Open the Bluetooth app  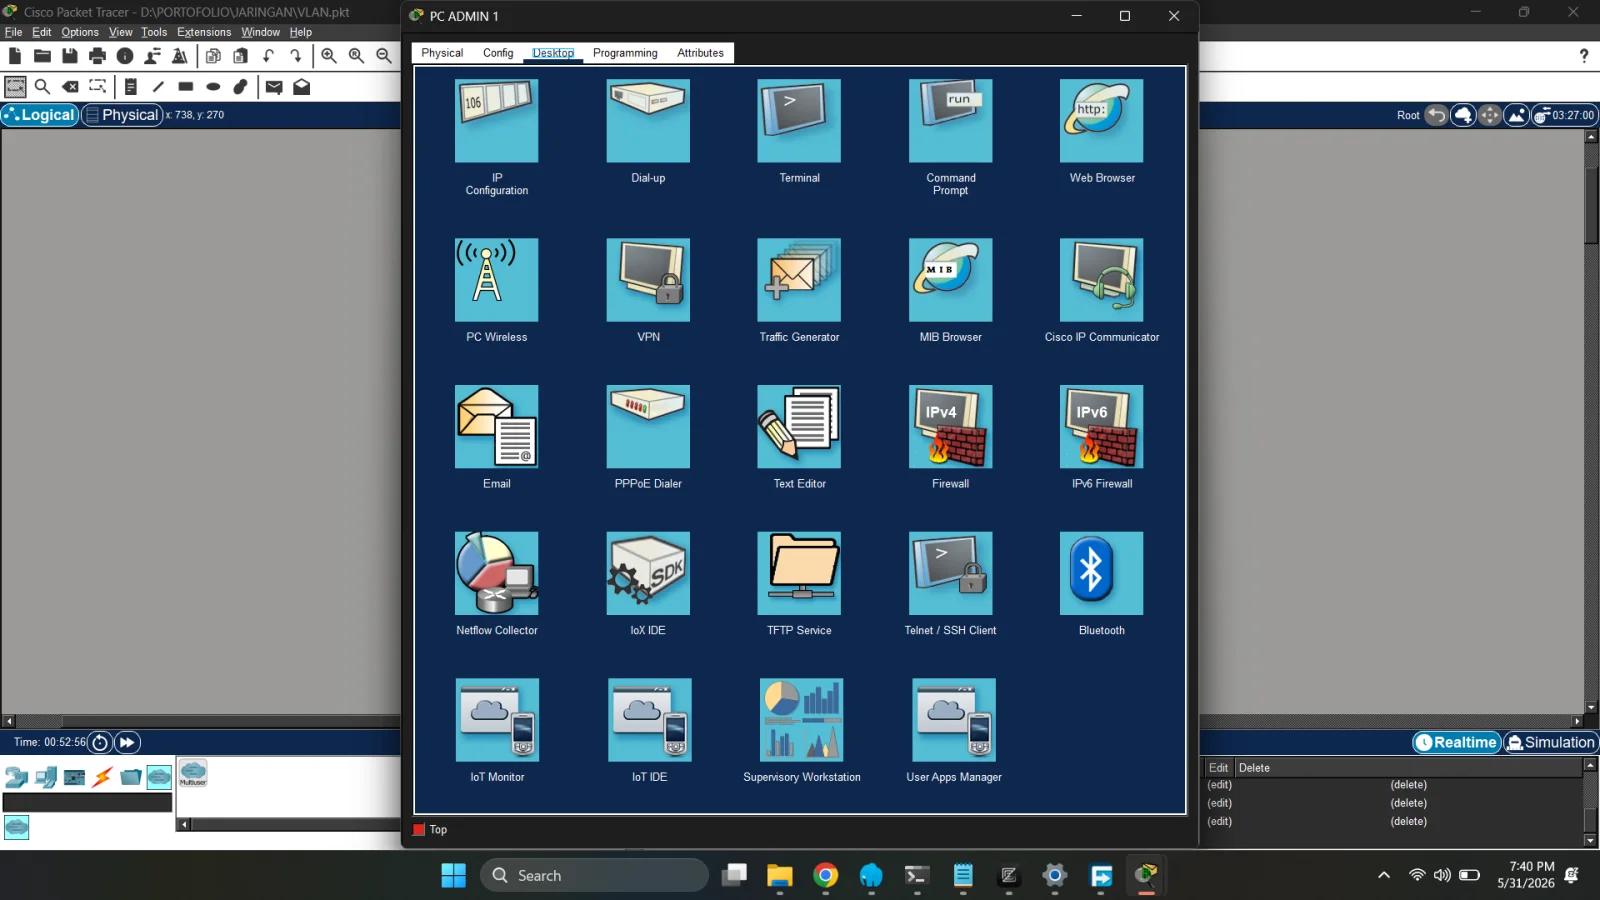[1101, 573]
